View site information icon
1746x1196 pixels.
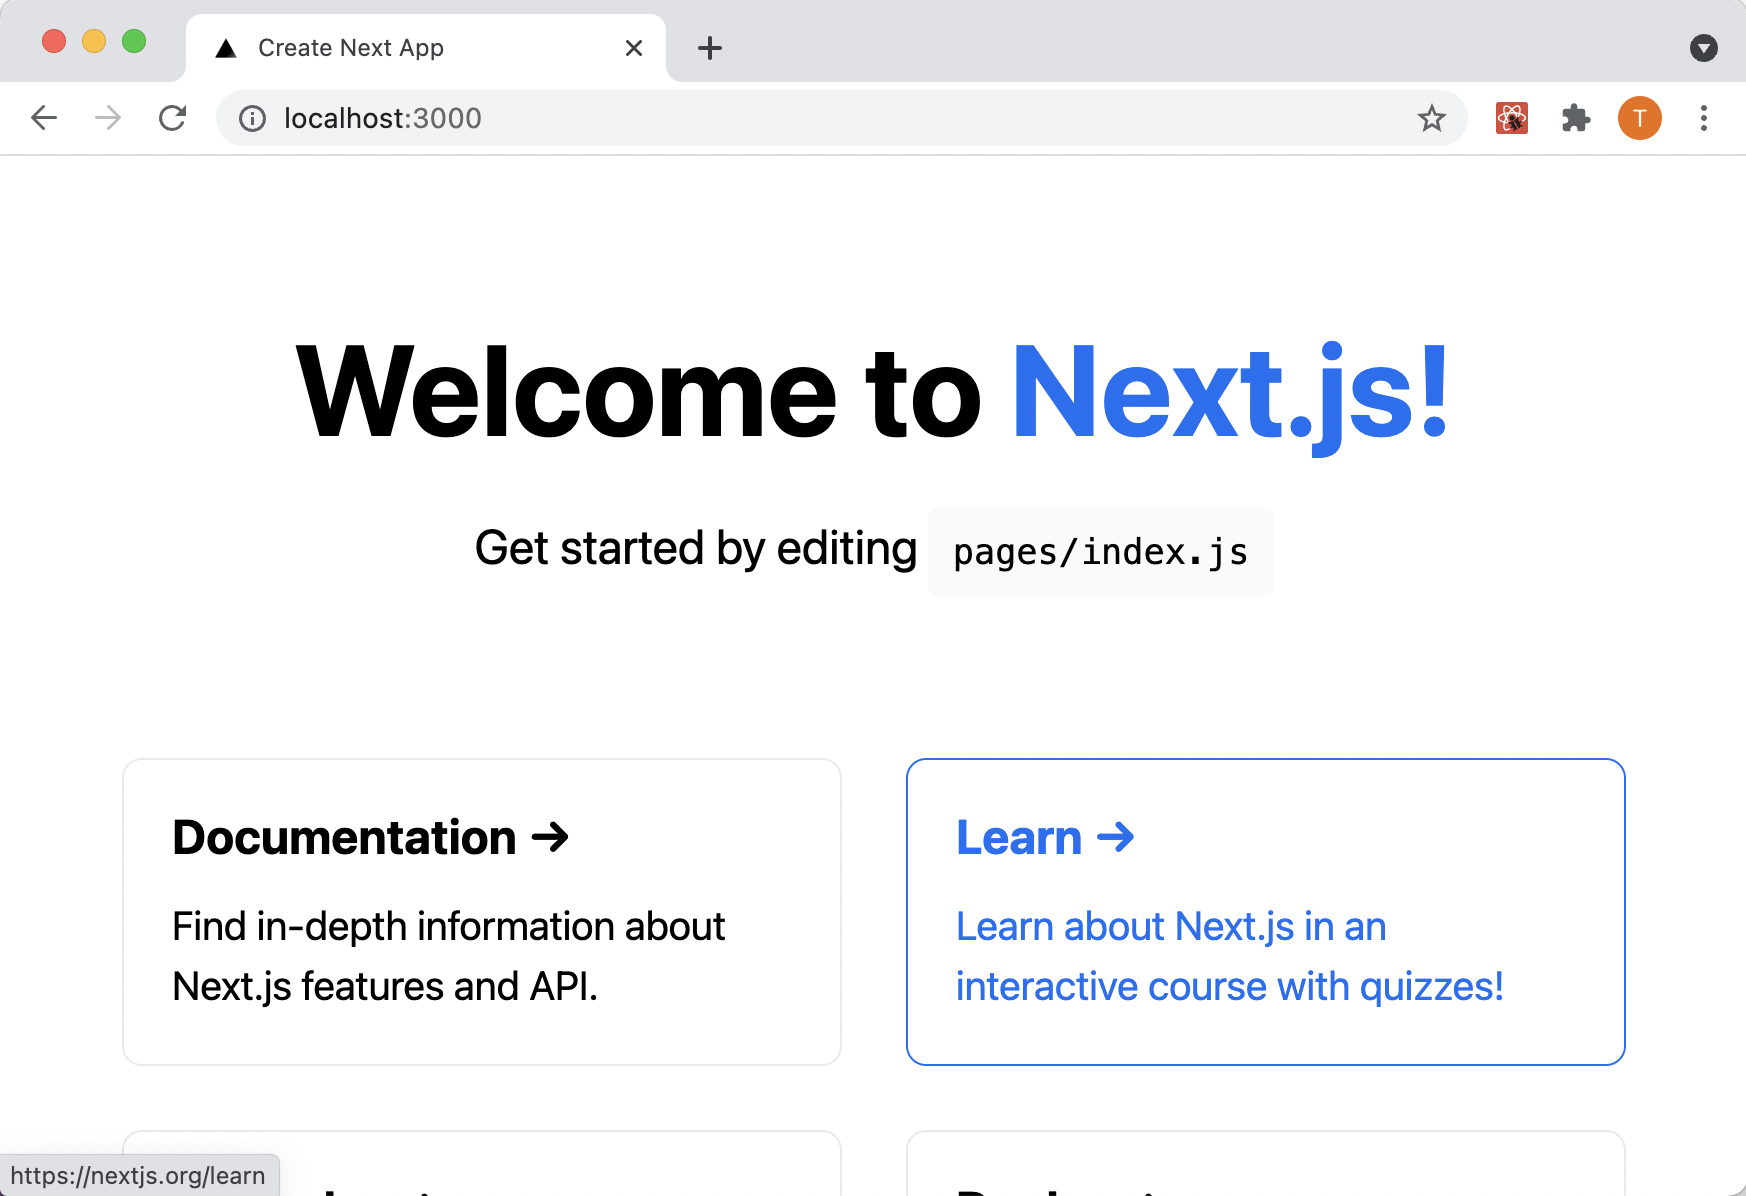coord(252,119)
